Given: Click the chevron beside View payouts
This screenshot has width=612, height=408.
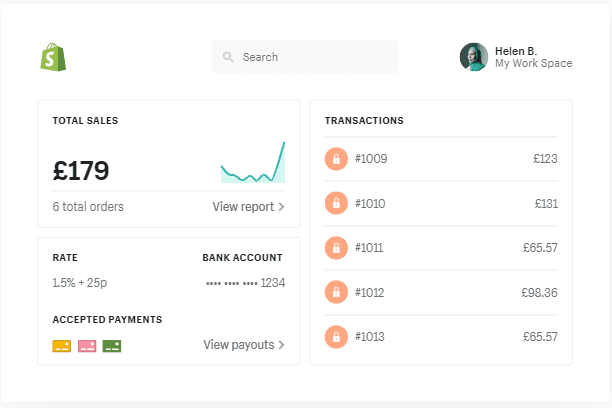Looking at the screenshot, I should 281,345.
